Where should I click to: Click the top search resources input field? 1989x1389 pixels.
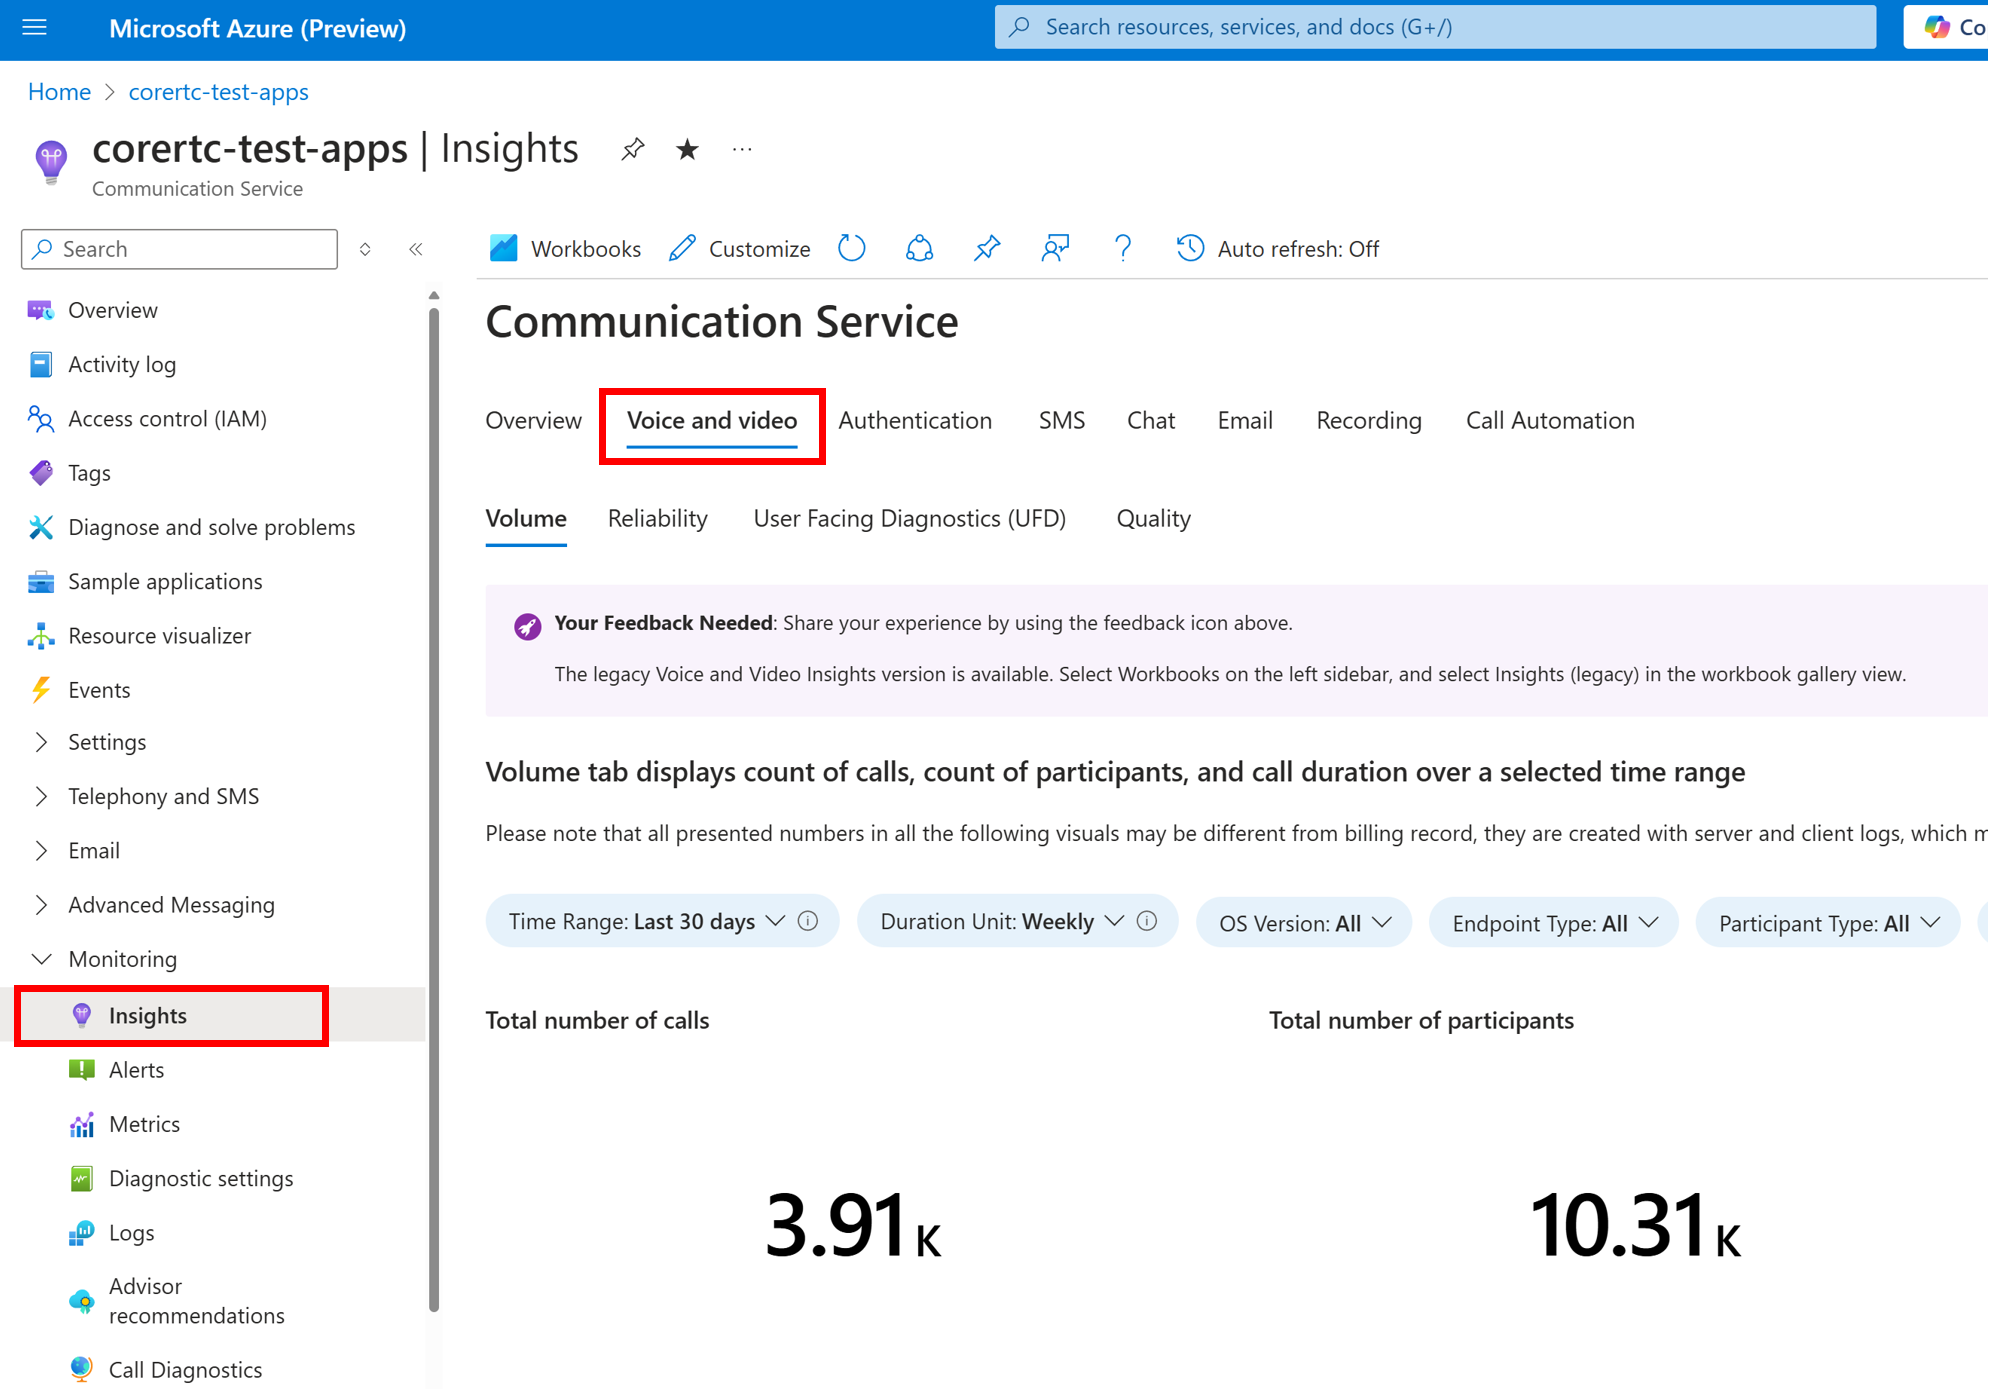click(x=1435, y=27)
